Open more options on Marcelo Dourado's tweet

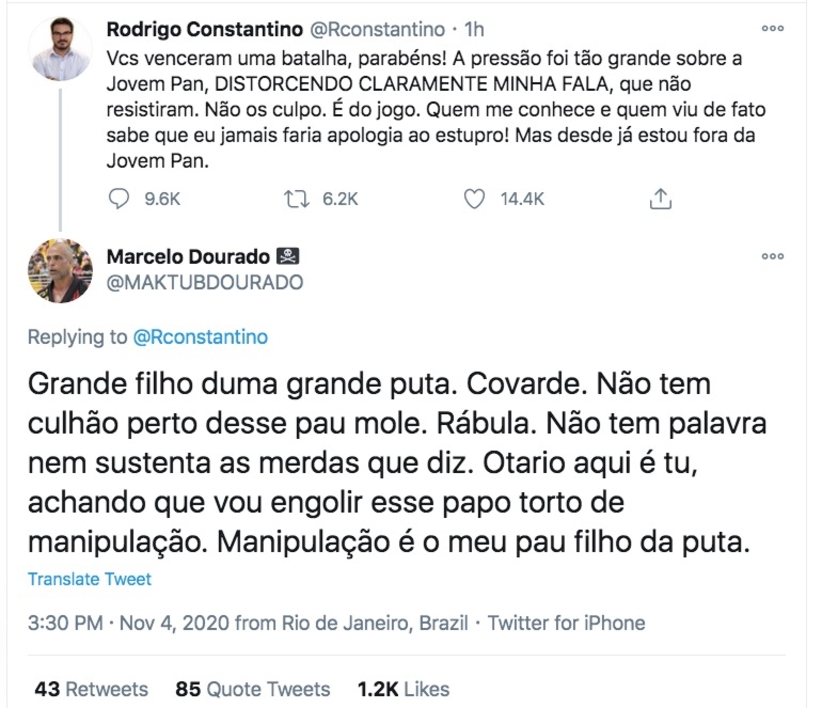pyautogui.click(x=772, y=256)
